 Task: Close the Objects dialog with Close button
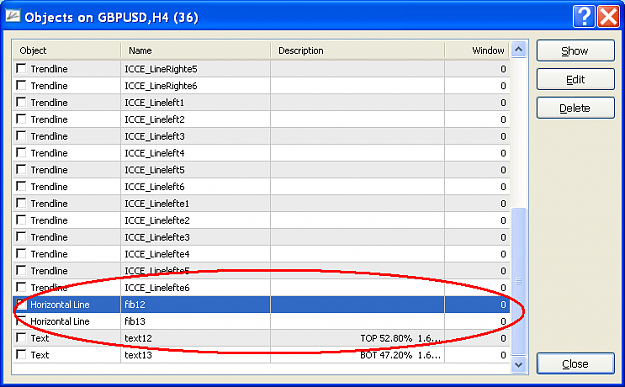click(575, 363)
